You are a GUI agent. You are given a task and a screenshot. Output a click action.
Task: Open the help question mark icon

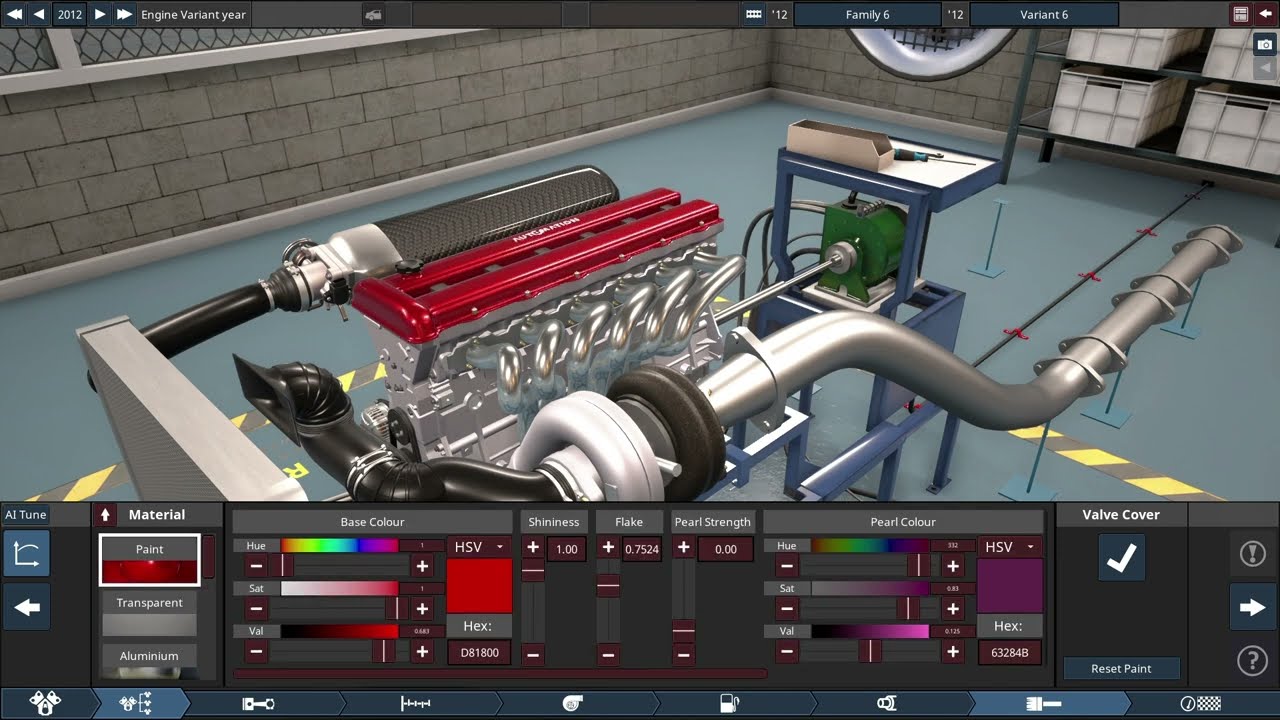[1252, 660]
